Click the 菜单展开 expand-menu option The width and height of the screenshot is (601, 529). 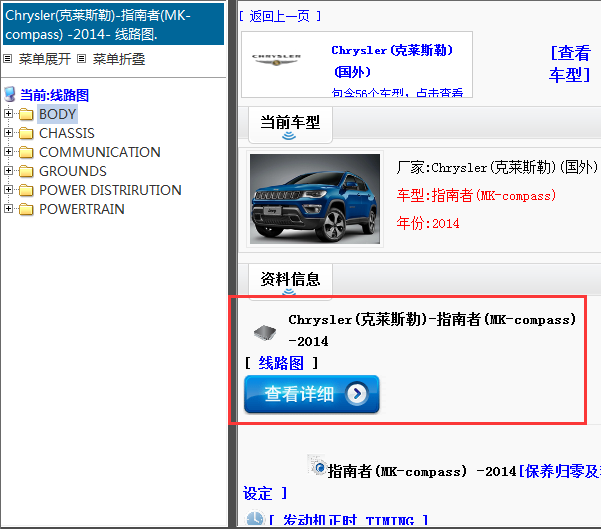[44, 59]
